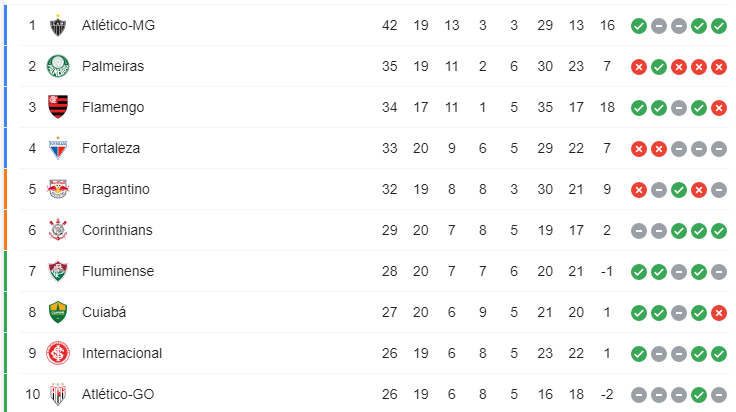Click Flamengo's red loss result icon
736x412 pixels.
click(719, 108)
